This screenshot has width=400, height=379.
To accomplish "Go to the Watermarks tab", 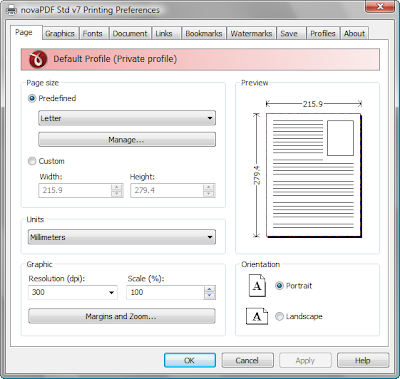I will [251, 33].
